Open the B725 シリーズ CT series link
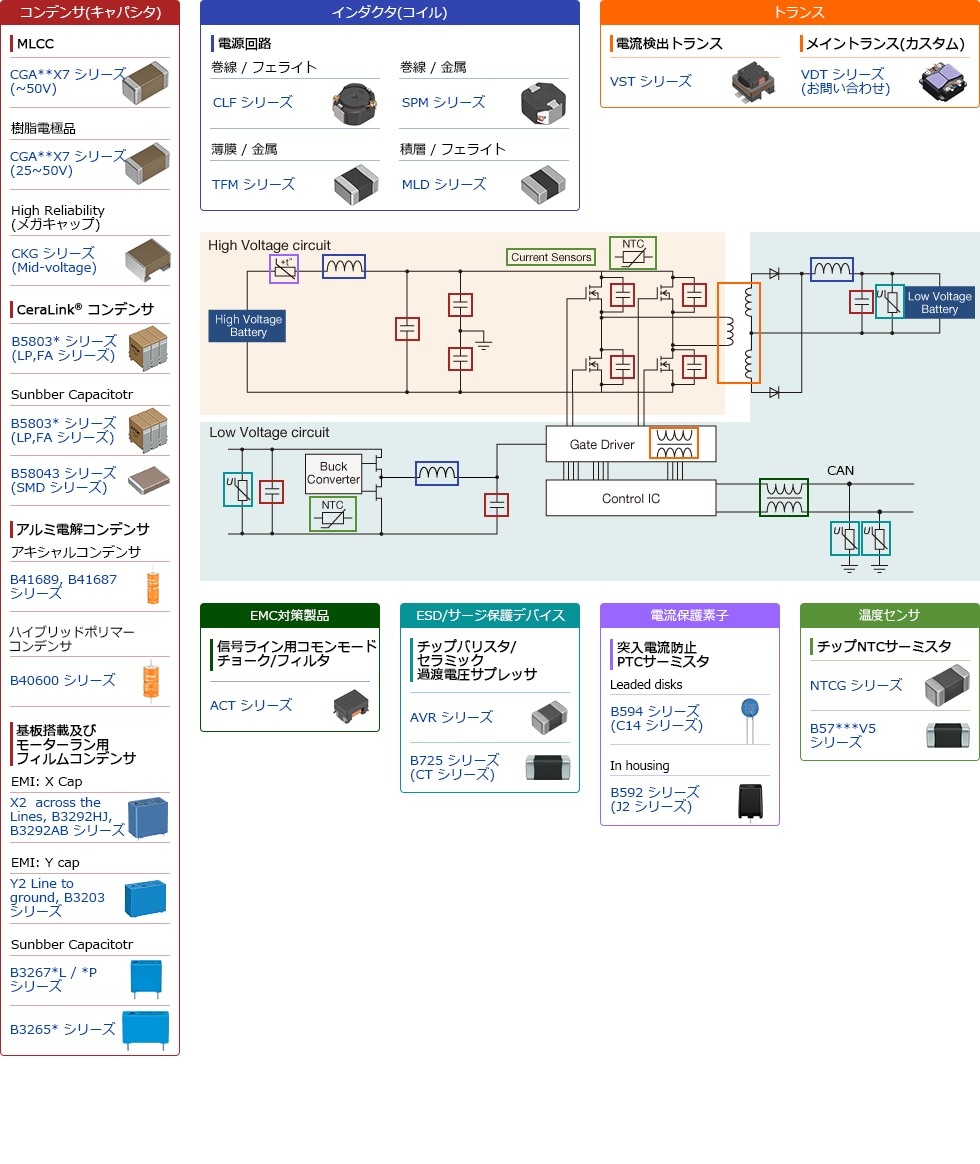The width and height of the screenshot is (980, 1164). pyautogui.click(x=454, y=767)
